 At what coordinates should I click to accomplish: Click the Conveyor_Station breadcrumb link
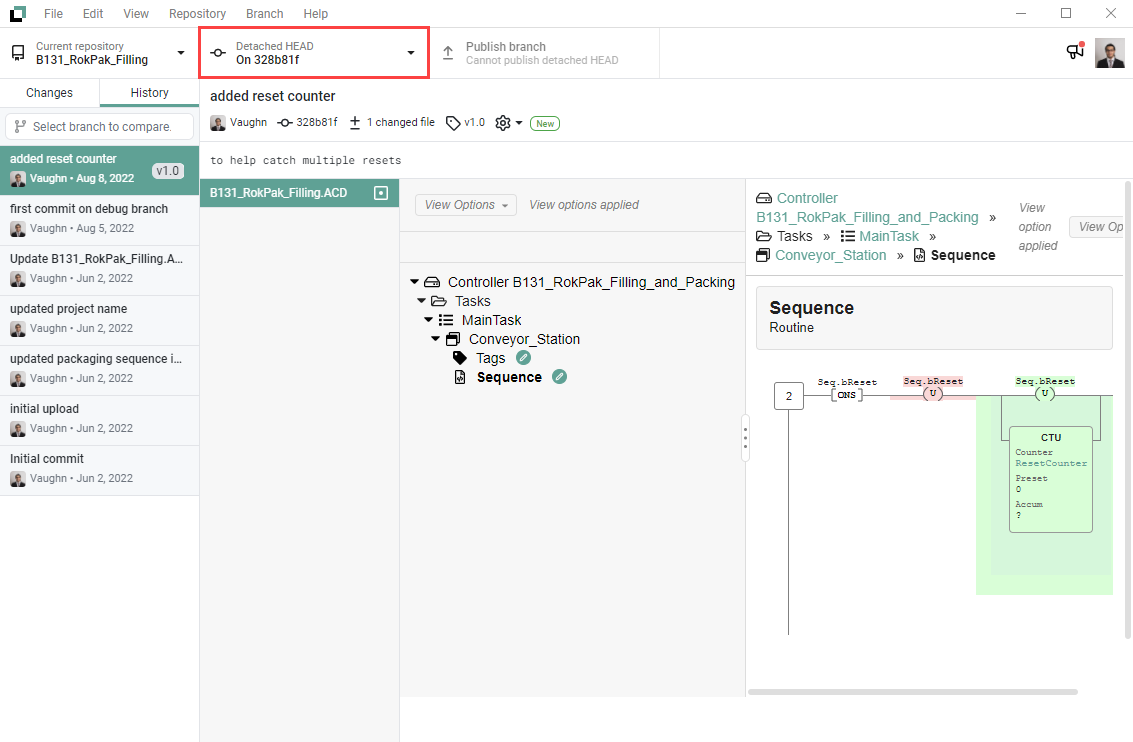[830, 255]
